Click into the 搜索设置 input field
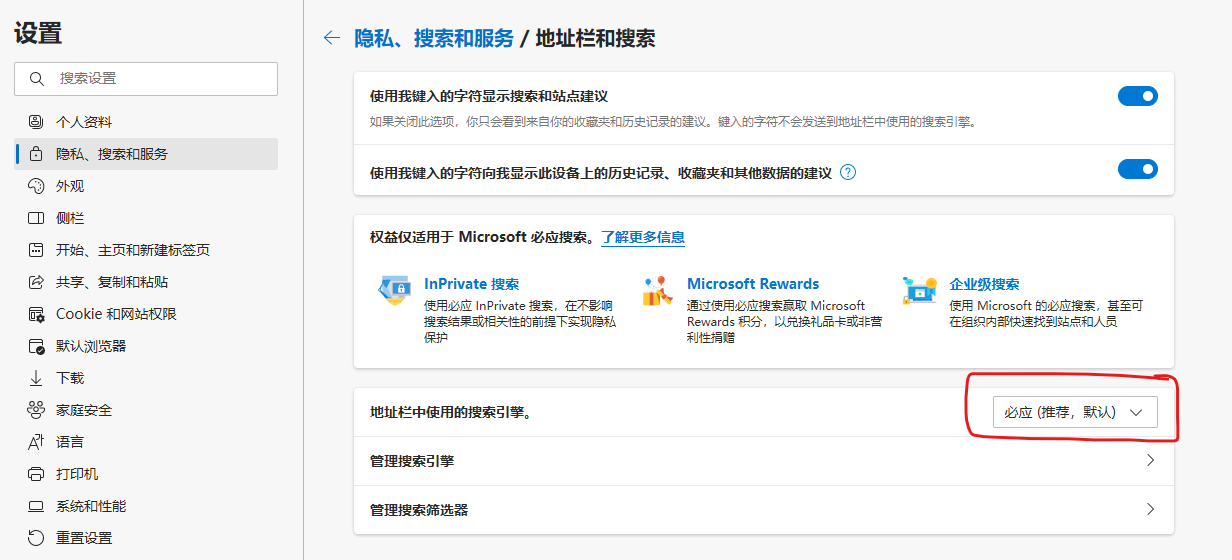The image size is (1232, 560). [146, 78]
